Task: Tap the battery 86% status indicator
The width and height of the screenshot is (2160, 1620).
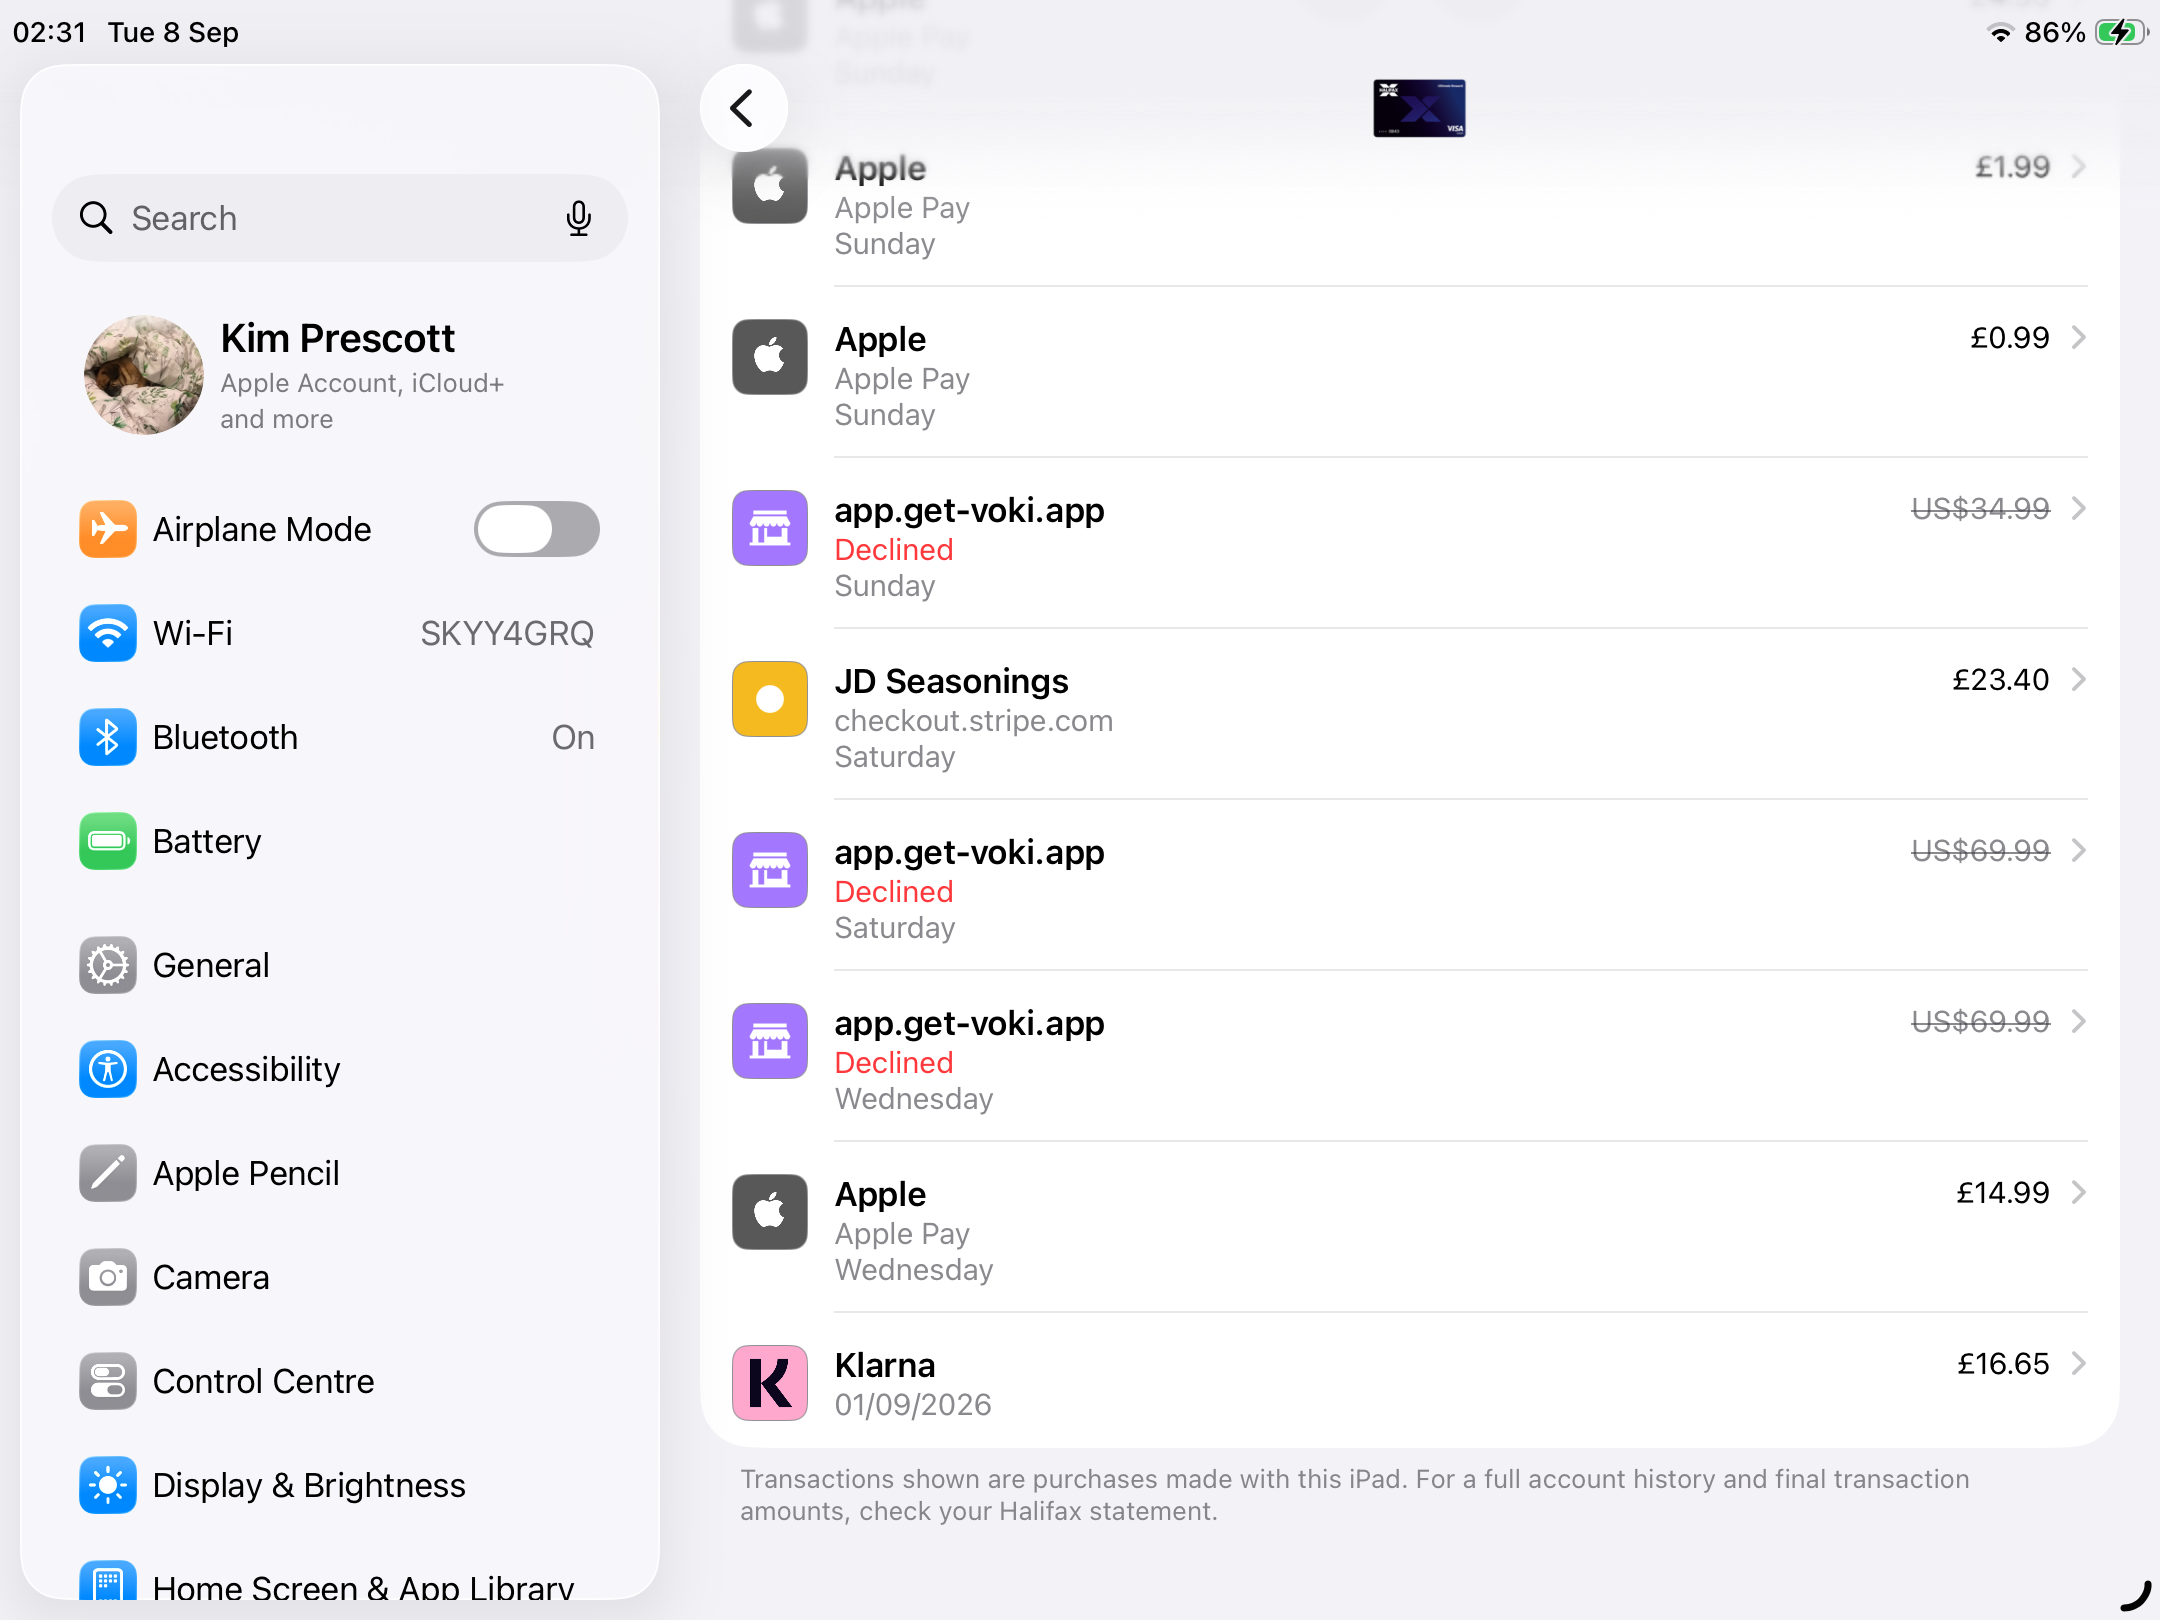Action: point(2084,33)
